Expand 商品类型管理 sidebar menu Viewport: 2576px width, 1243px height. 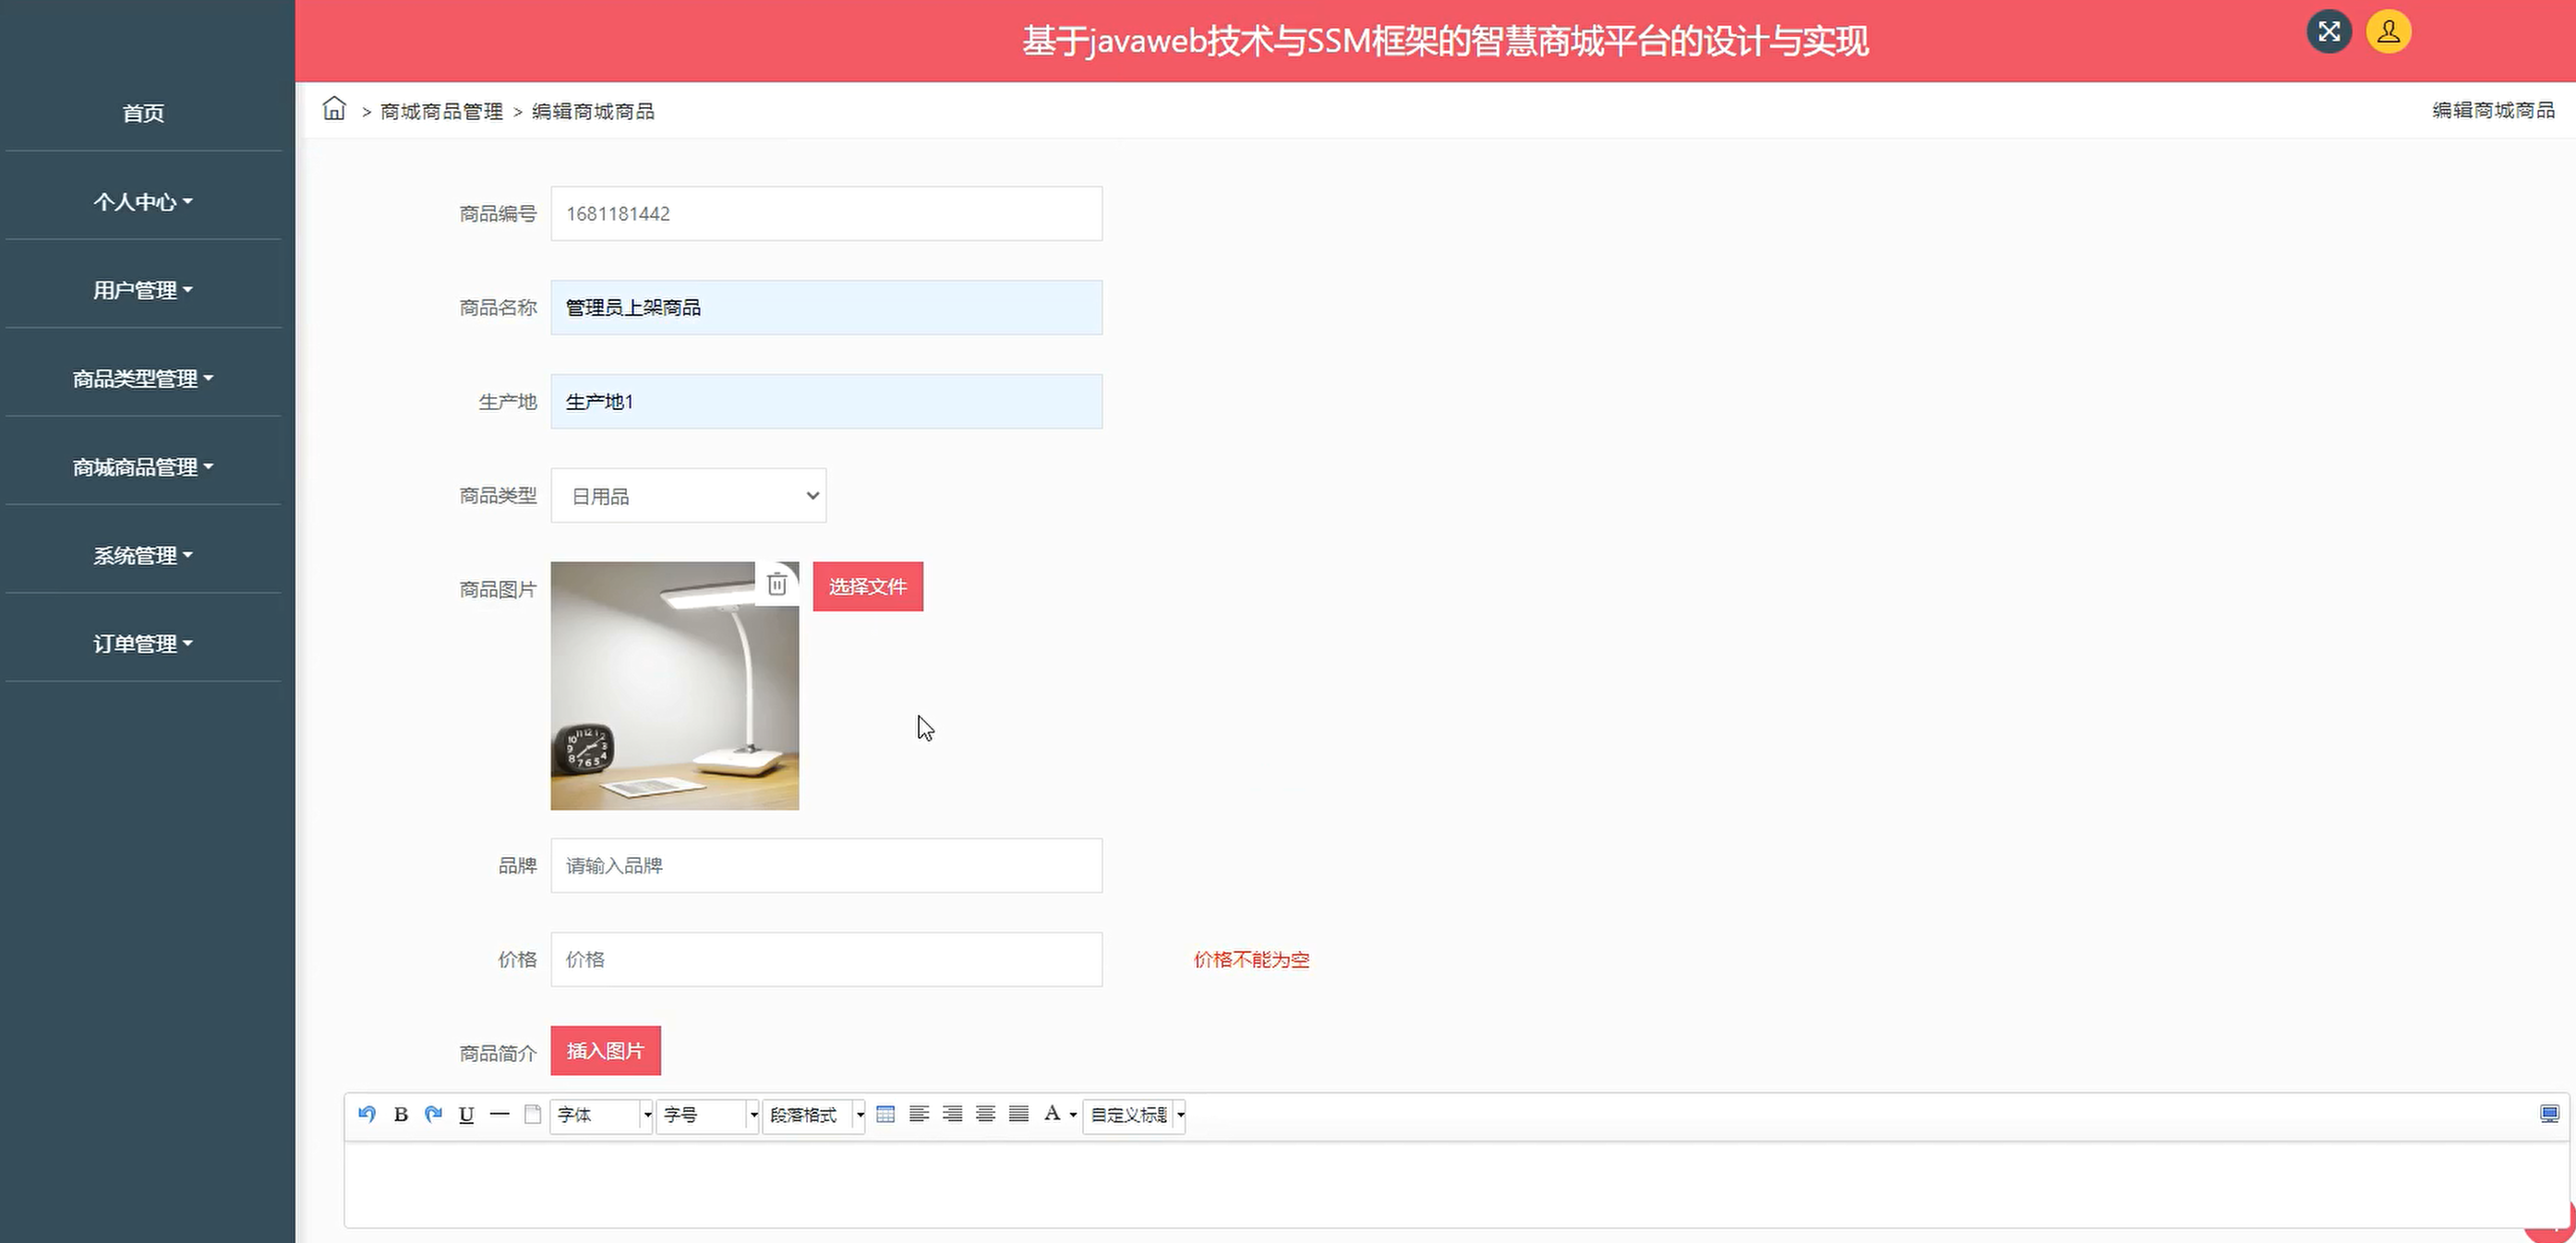[143, 379]
